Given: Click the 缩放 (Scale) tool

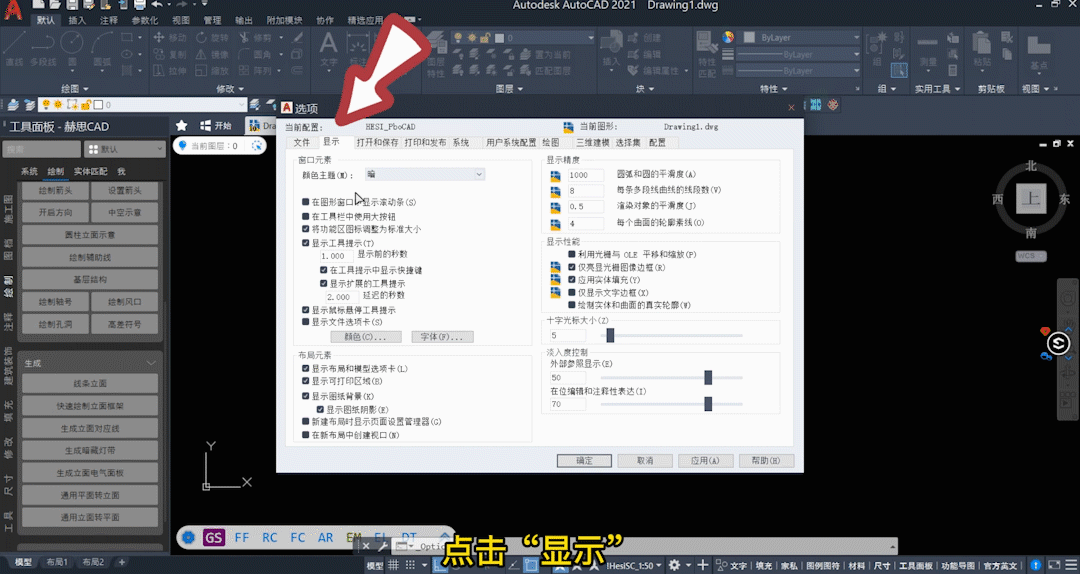Looking at the screenshot, I should point(212,71).
